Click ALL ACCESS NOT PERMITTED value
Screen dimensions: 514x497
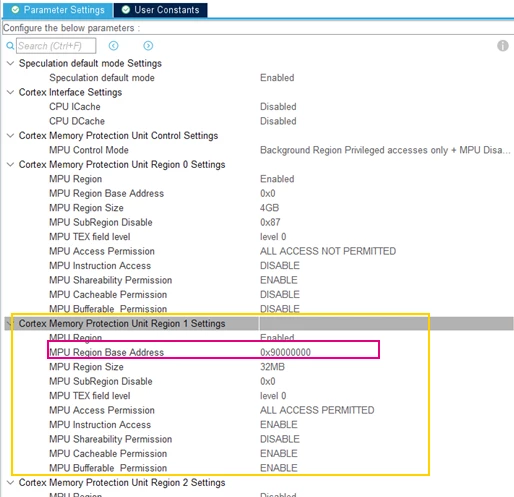click(x=328, y=251)
